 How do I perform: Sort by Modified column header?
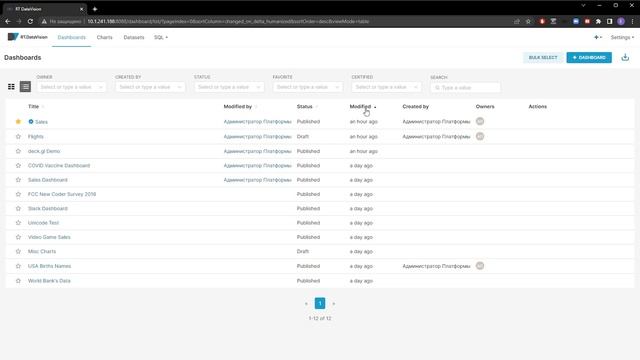[x=360, y=107]
